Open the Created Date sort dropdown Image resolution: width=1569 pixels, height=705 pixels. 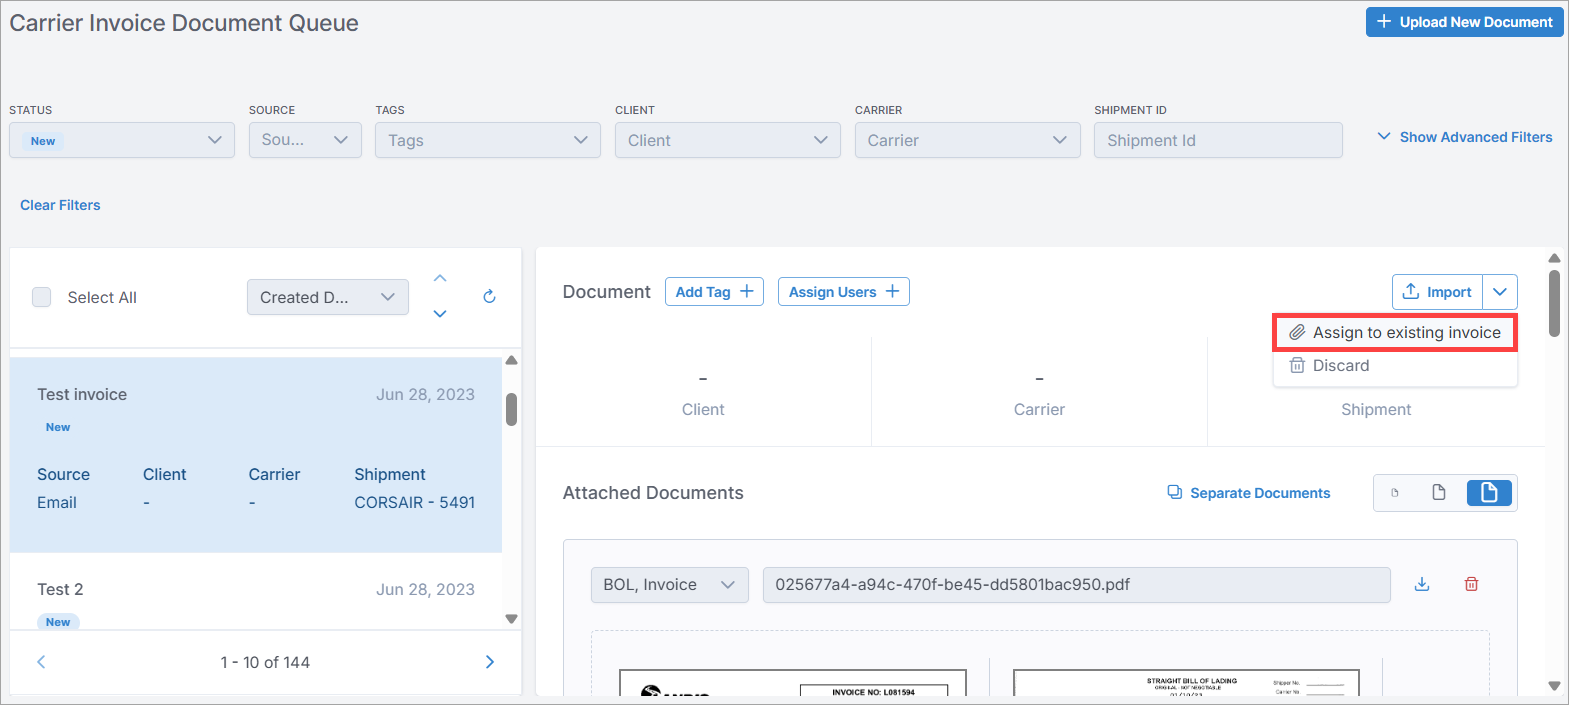point(328,297)
